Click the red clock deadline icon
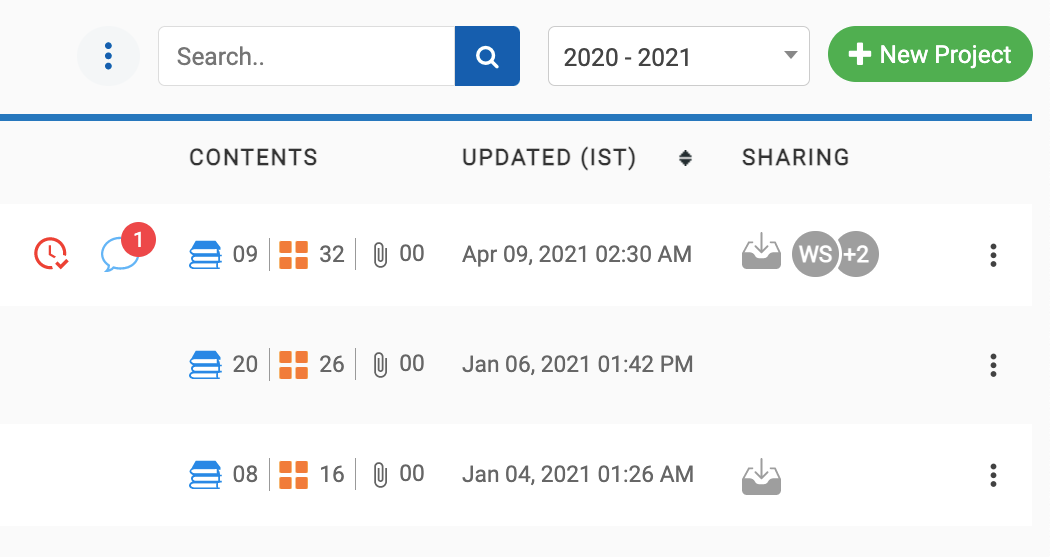Image resolution: width=1050 pixels, height=557 pixels. [51, 255]
